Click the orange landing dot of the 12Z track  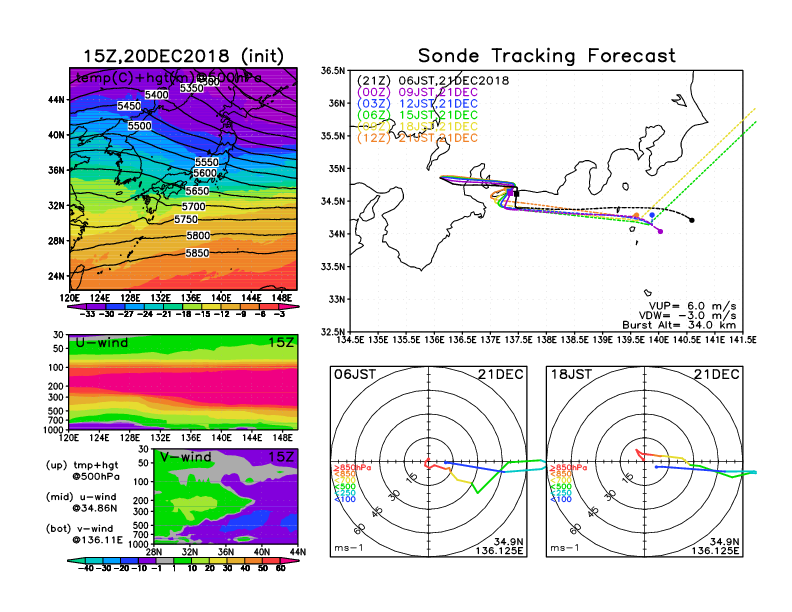coord(636,216)
